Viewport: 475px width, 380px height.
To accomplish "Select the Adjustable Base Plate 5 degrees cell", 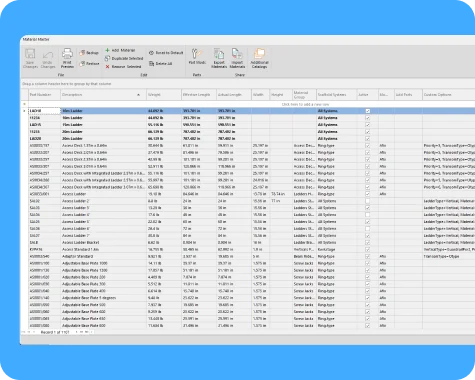I will pyautogui.click(x=103, y=298).
